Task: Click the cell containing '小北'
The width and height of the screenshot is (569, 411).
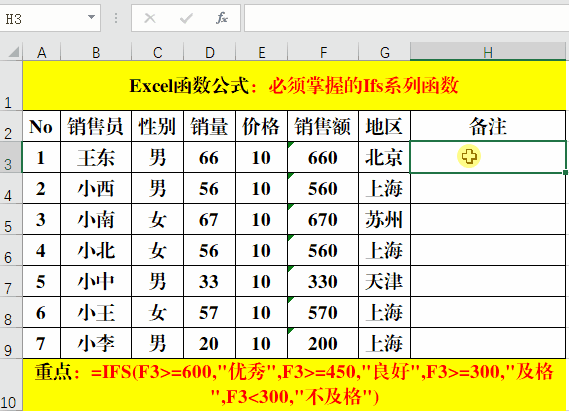Action: pyautogui.click(x=96, y=250)
